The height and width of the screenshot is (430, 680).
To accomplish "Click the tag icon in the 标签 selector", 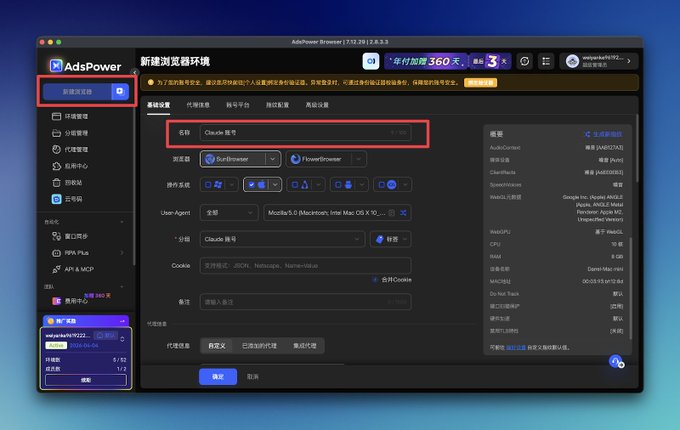I will pos(380,239).
